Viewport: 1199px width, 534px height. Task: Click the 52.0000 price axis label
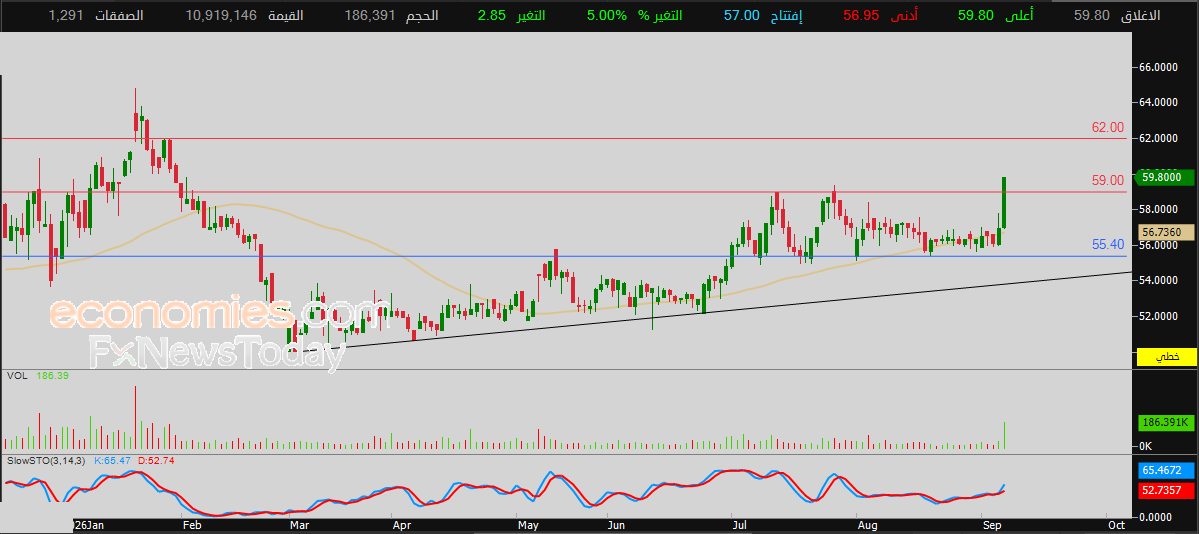[1159, 316]
